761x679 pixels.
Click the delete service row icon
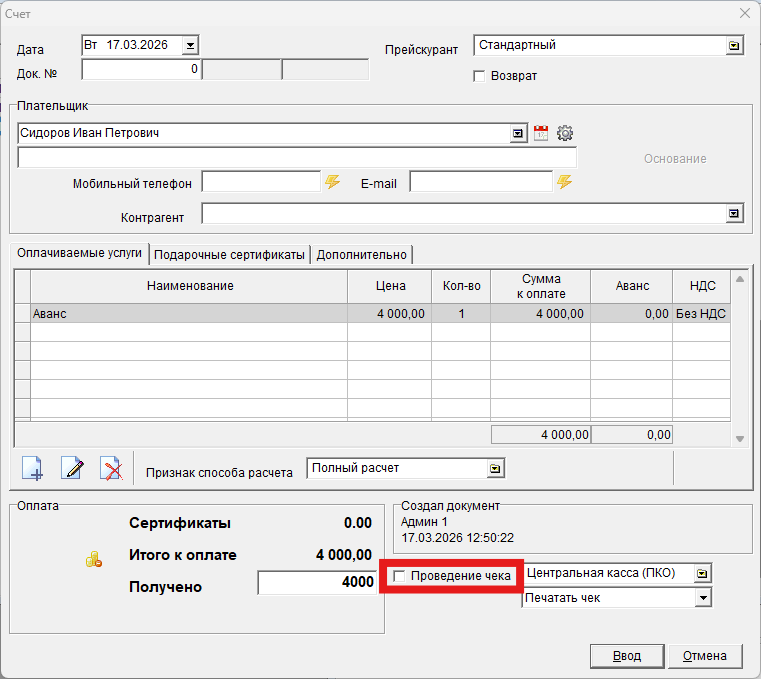point(111,468)
